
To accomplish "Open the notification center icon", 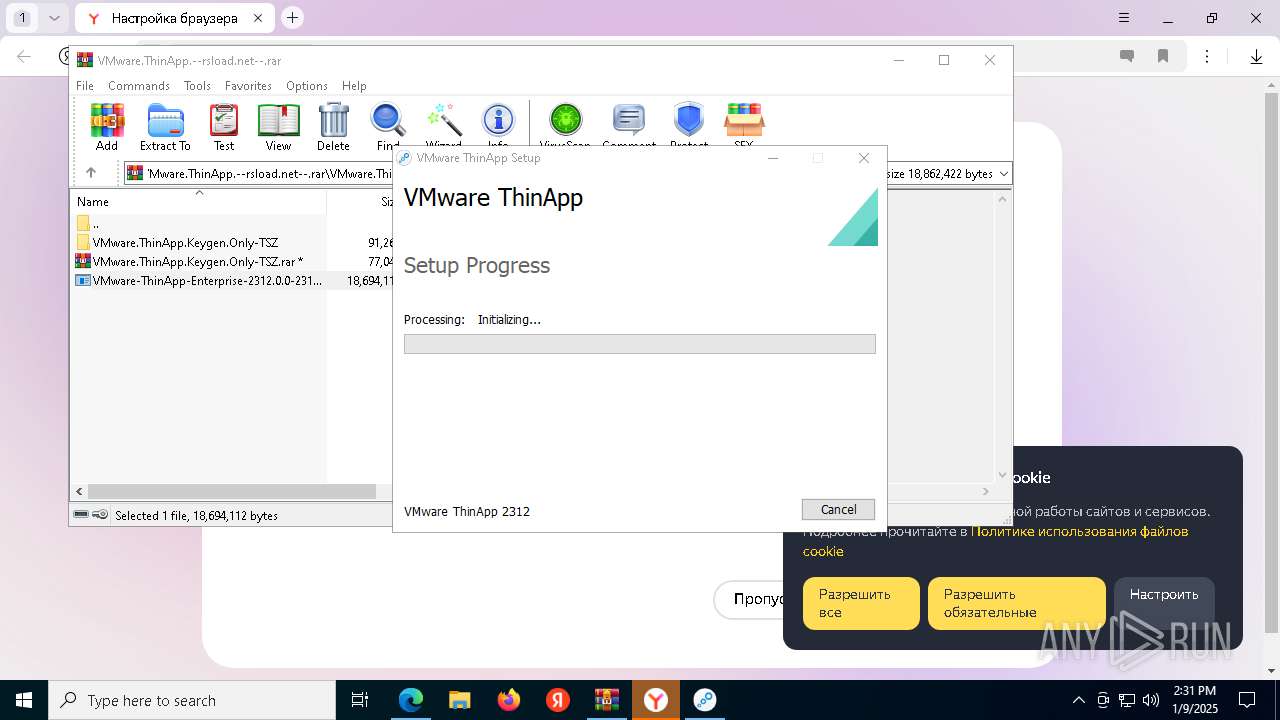I will click(x=1247, y=700).
